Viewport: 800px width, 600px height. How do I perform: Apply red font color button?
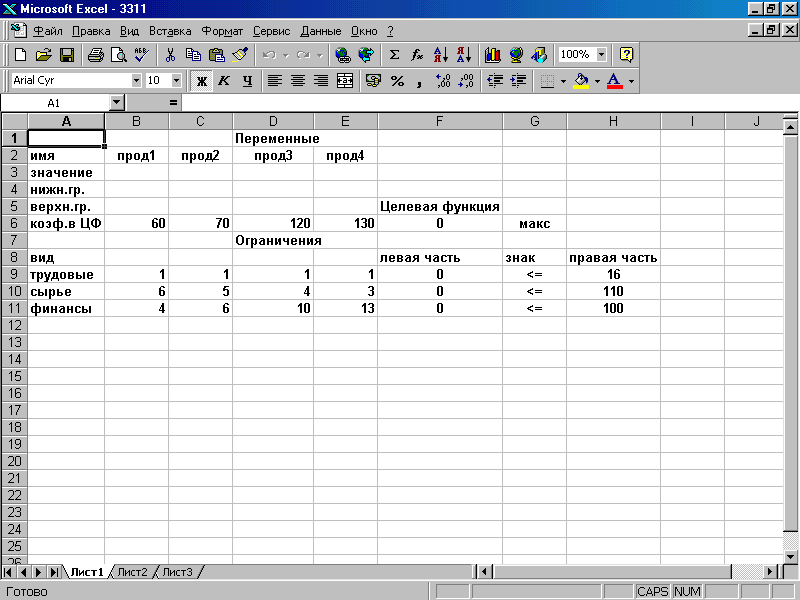tap(615, 81)
